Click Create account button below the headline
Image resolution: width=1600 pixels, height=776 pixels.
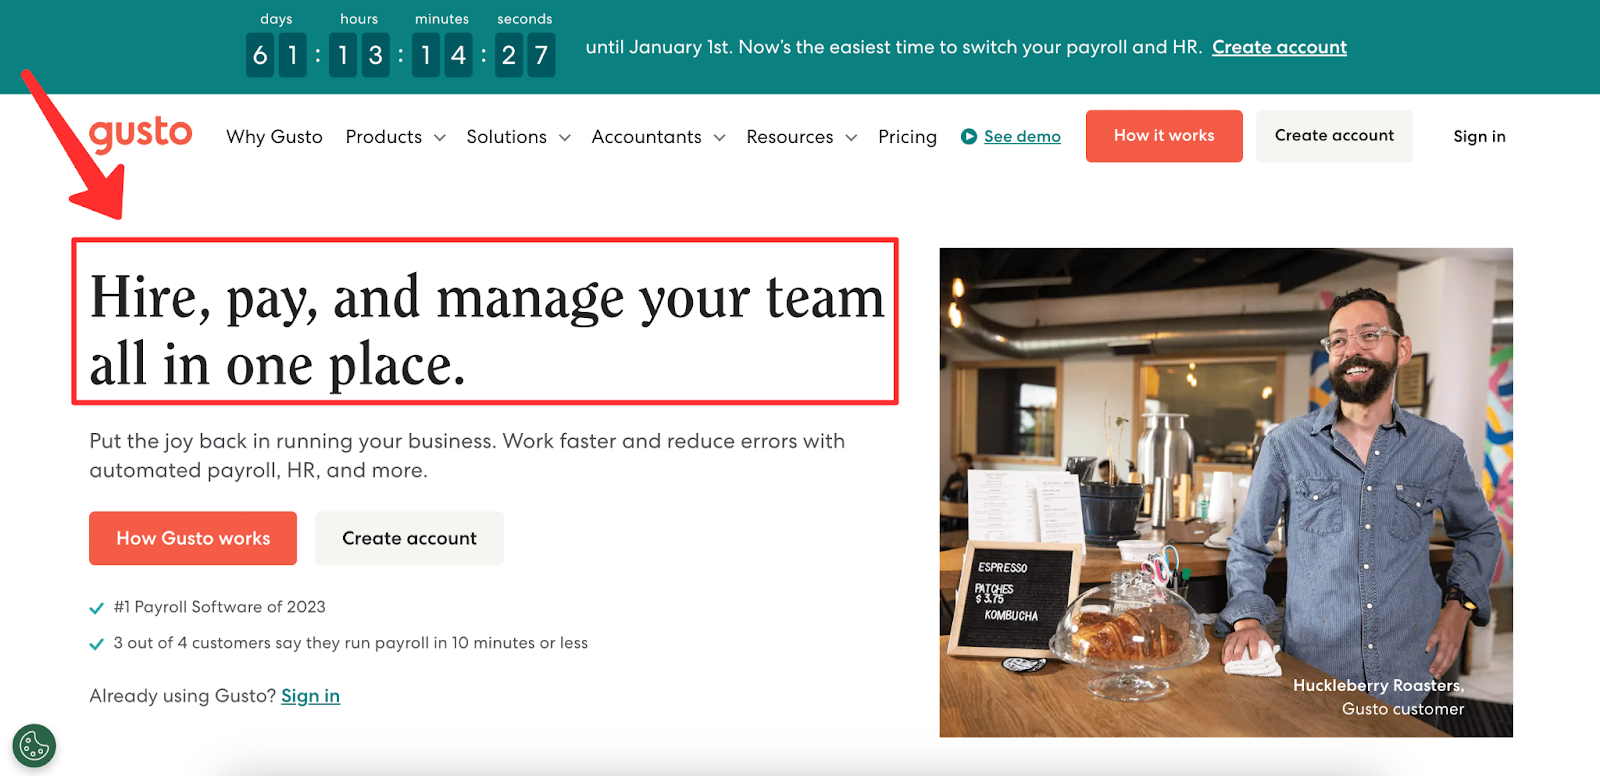point(409,538)
